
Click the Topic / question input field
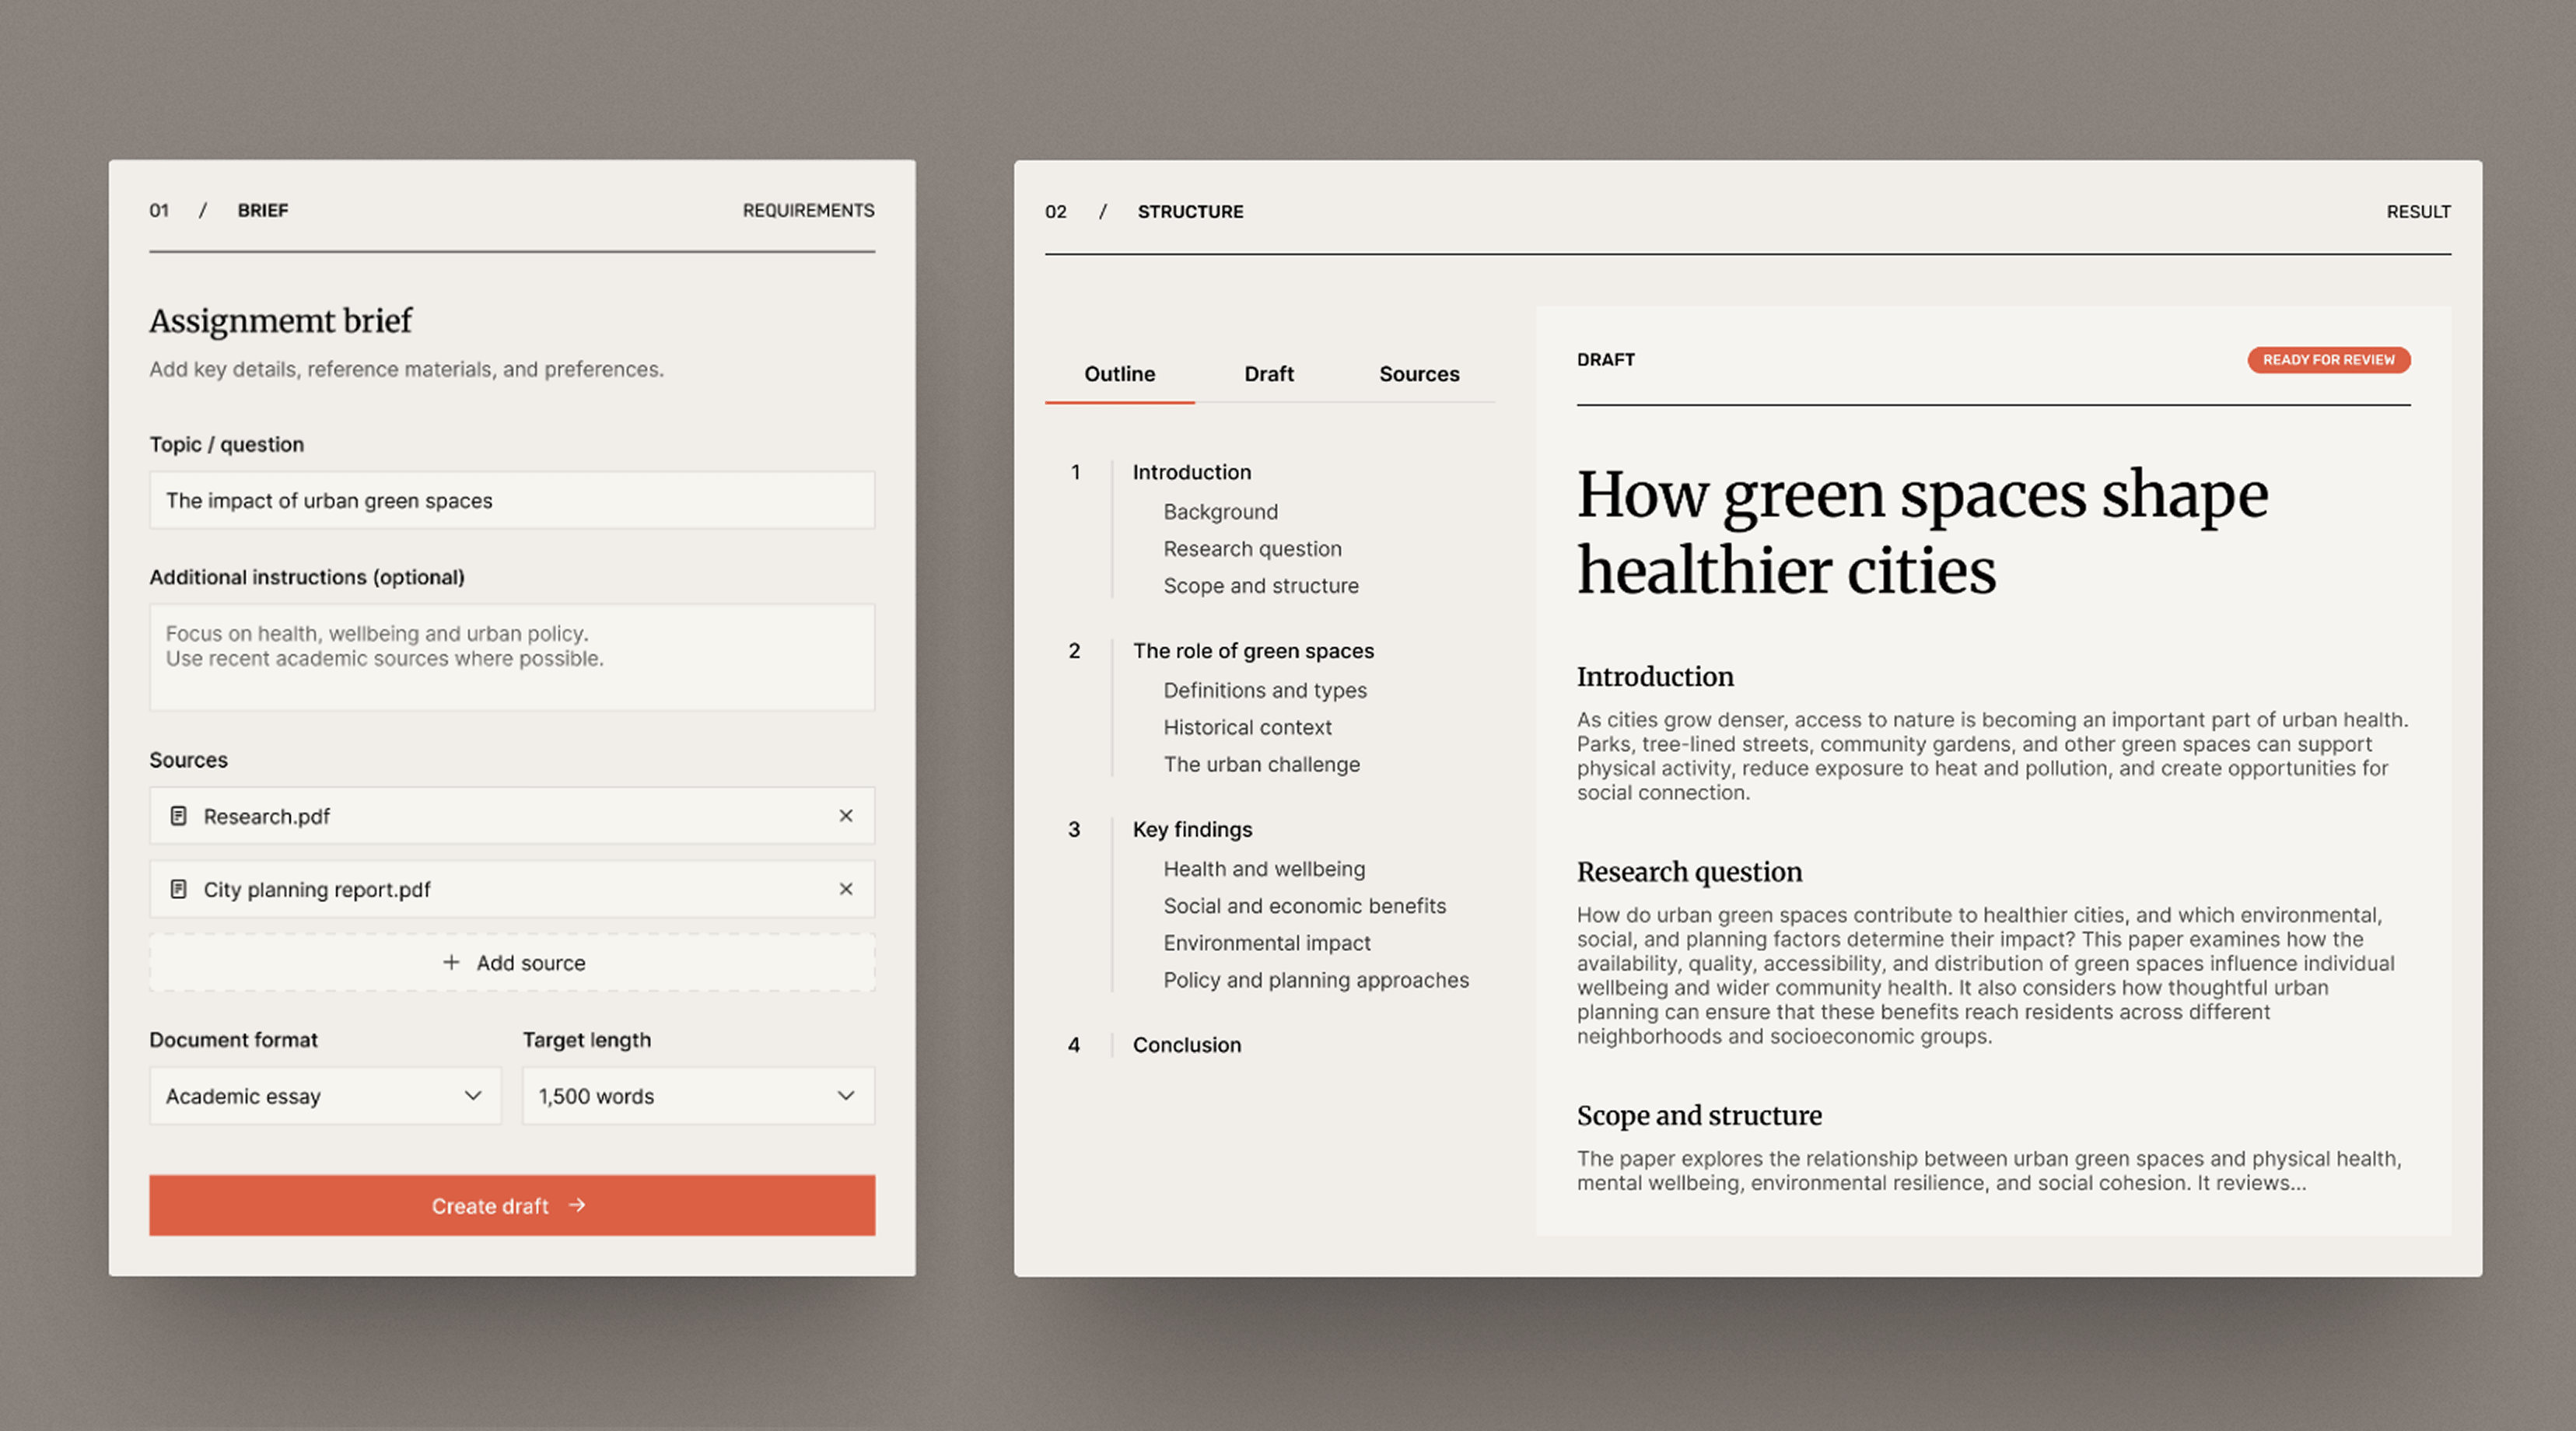pyautogui.click(x=512, y=500)
